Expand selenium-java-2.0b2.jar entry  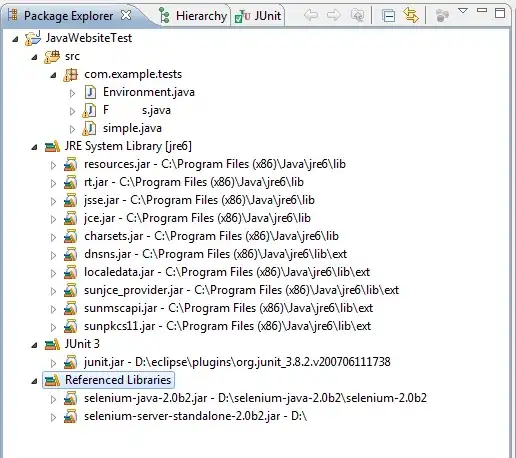(x=53, y=399)
